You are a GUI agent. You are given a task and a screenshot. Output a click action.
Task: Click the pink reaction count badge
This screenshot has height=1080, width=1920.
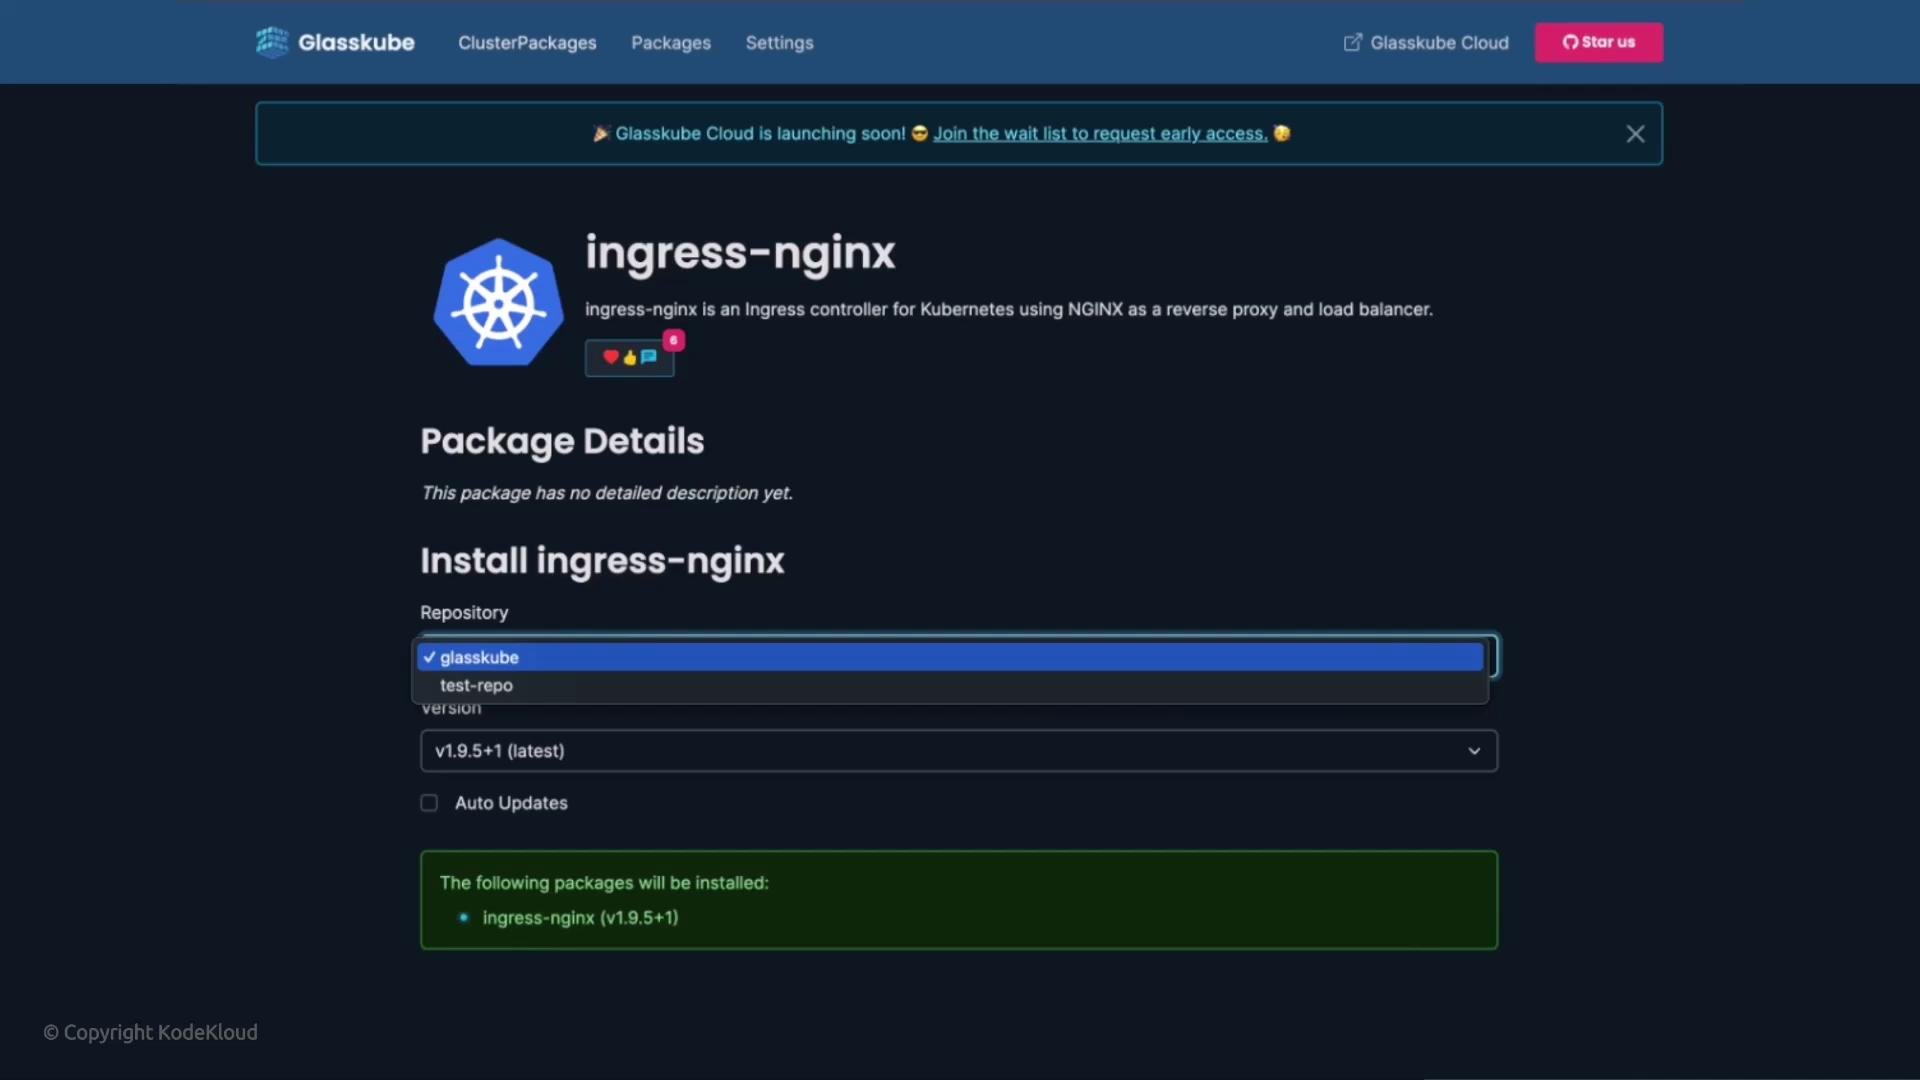click(674, 340)
